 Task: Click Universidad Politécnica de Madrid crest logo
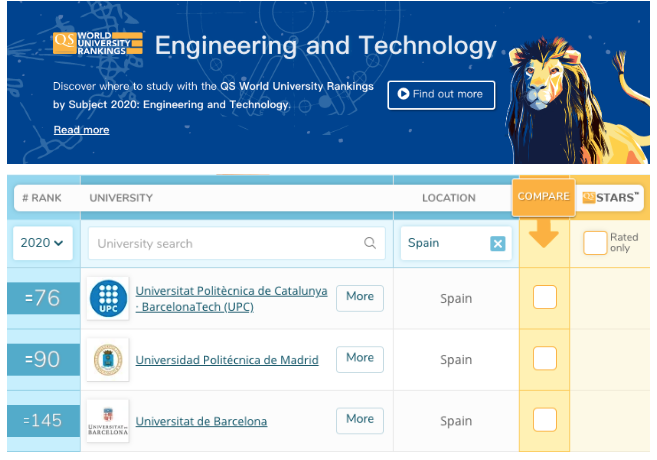(107, 360)
